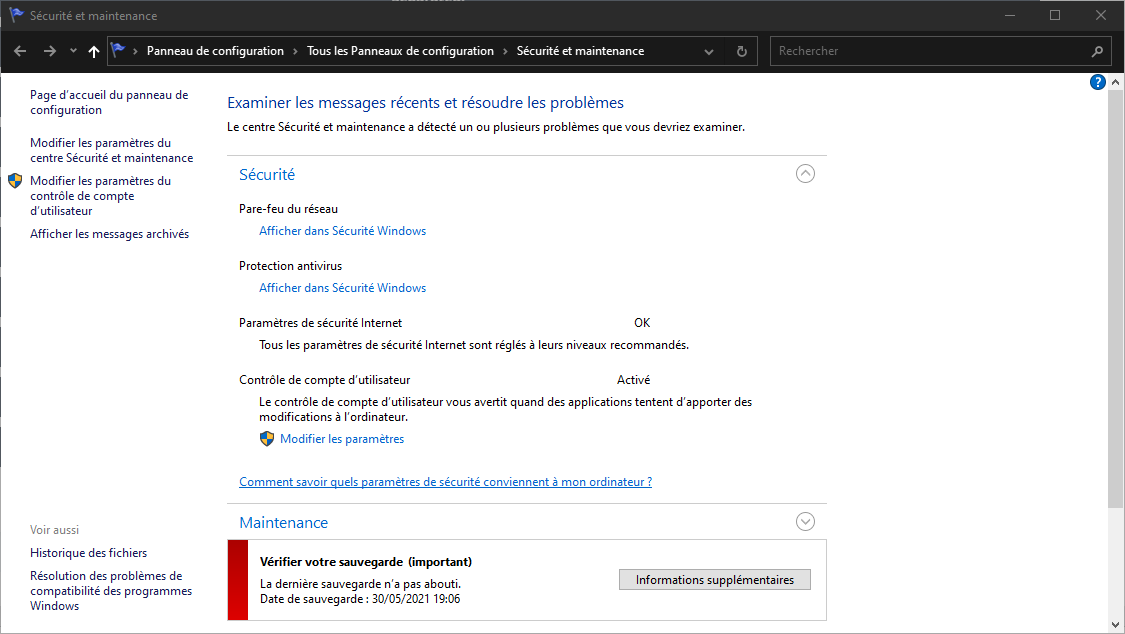The image size is (1125, 634).
Task: Click 'Informations supplémentaires' button
Action: tap(714, 580)
